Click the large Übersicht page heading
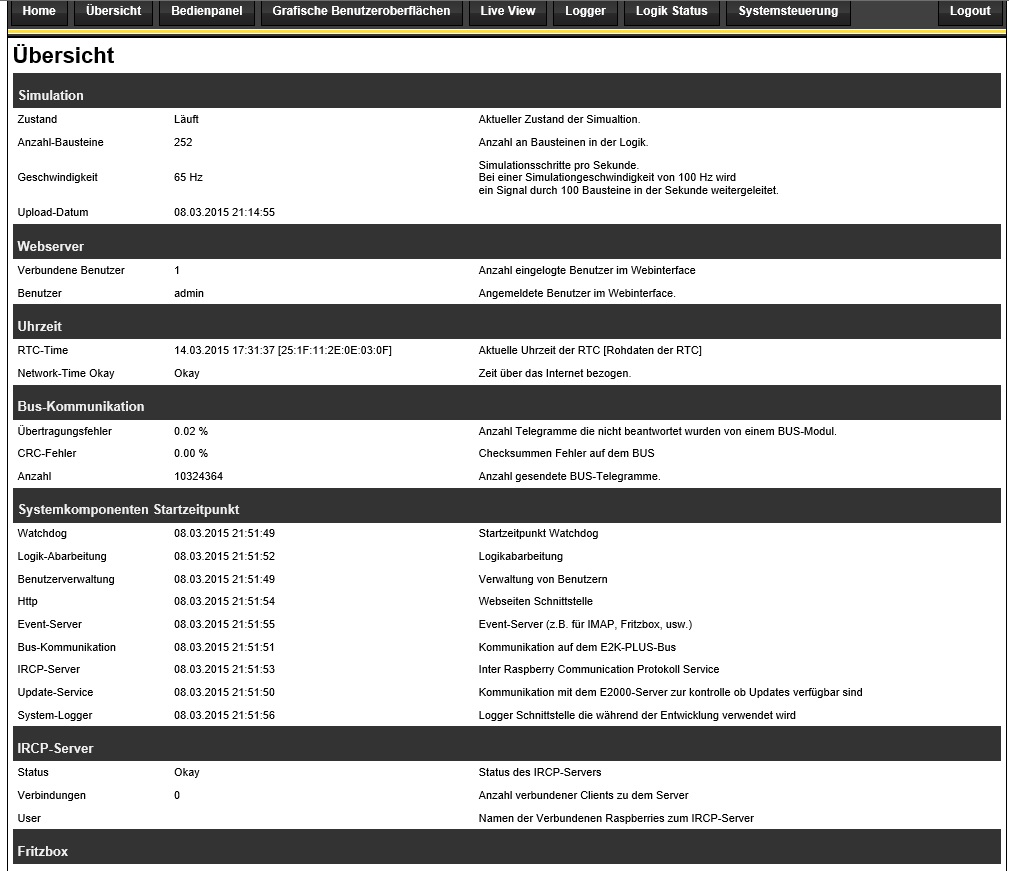Screen dimensions: 1009x871 64,56
